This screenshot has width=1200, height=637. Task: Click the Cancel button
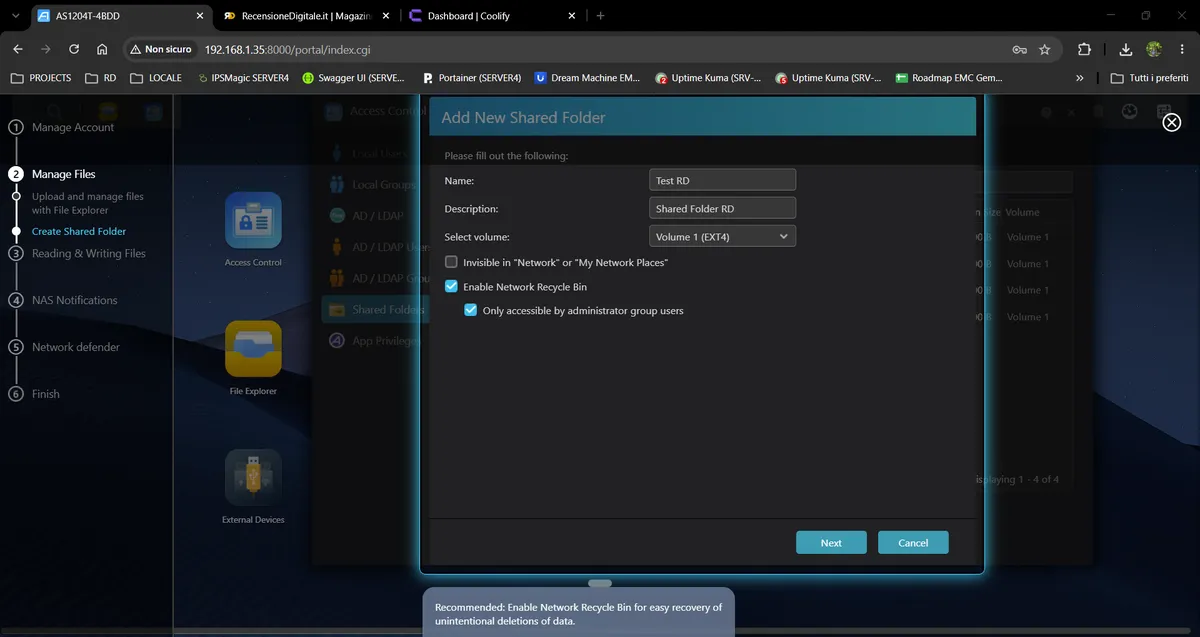point(913,542)
